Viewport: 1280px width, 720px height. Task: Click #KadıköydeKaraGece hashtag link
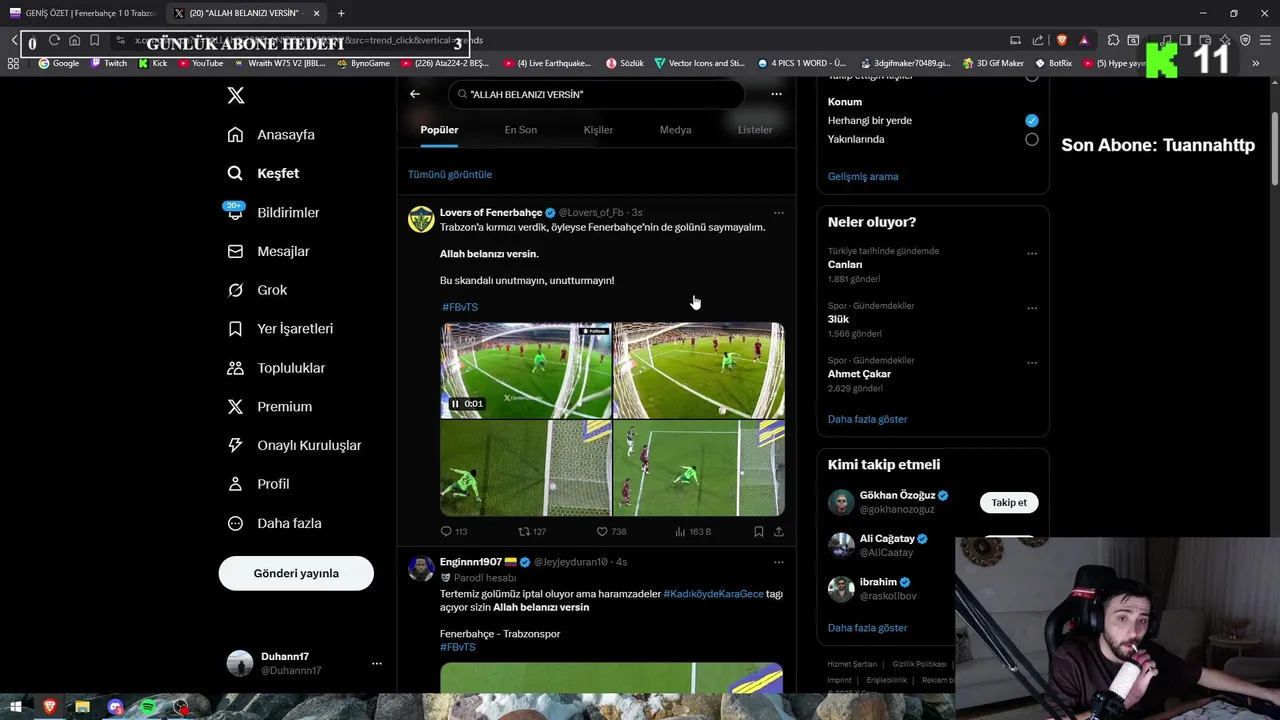(x=713, y=594)
